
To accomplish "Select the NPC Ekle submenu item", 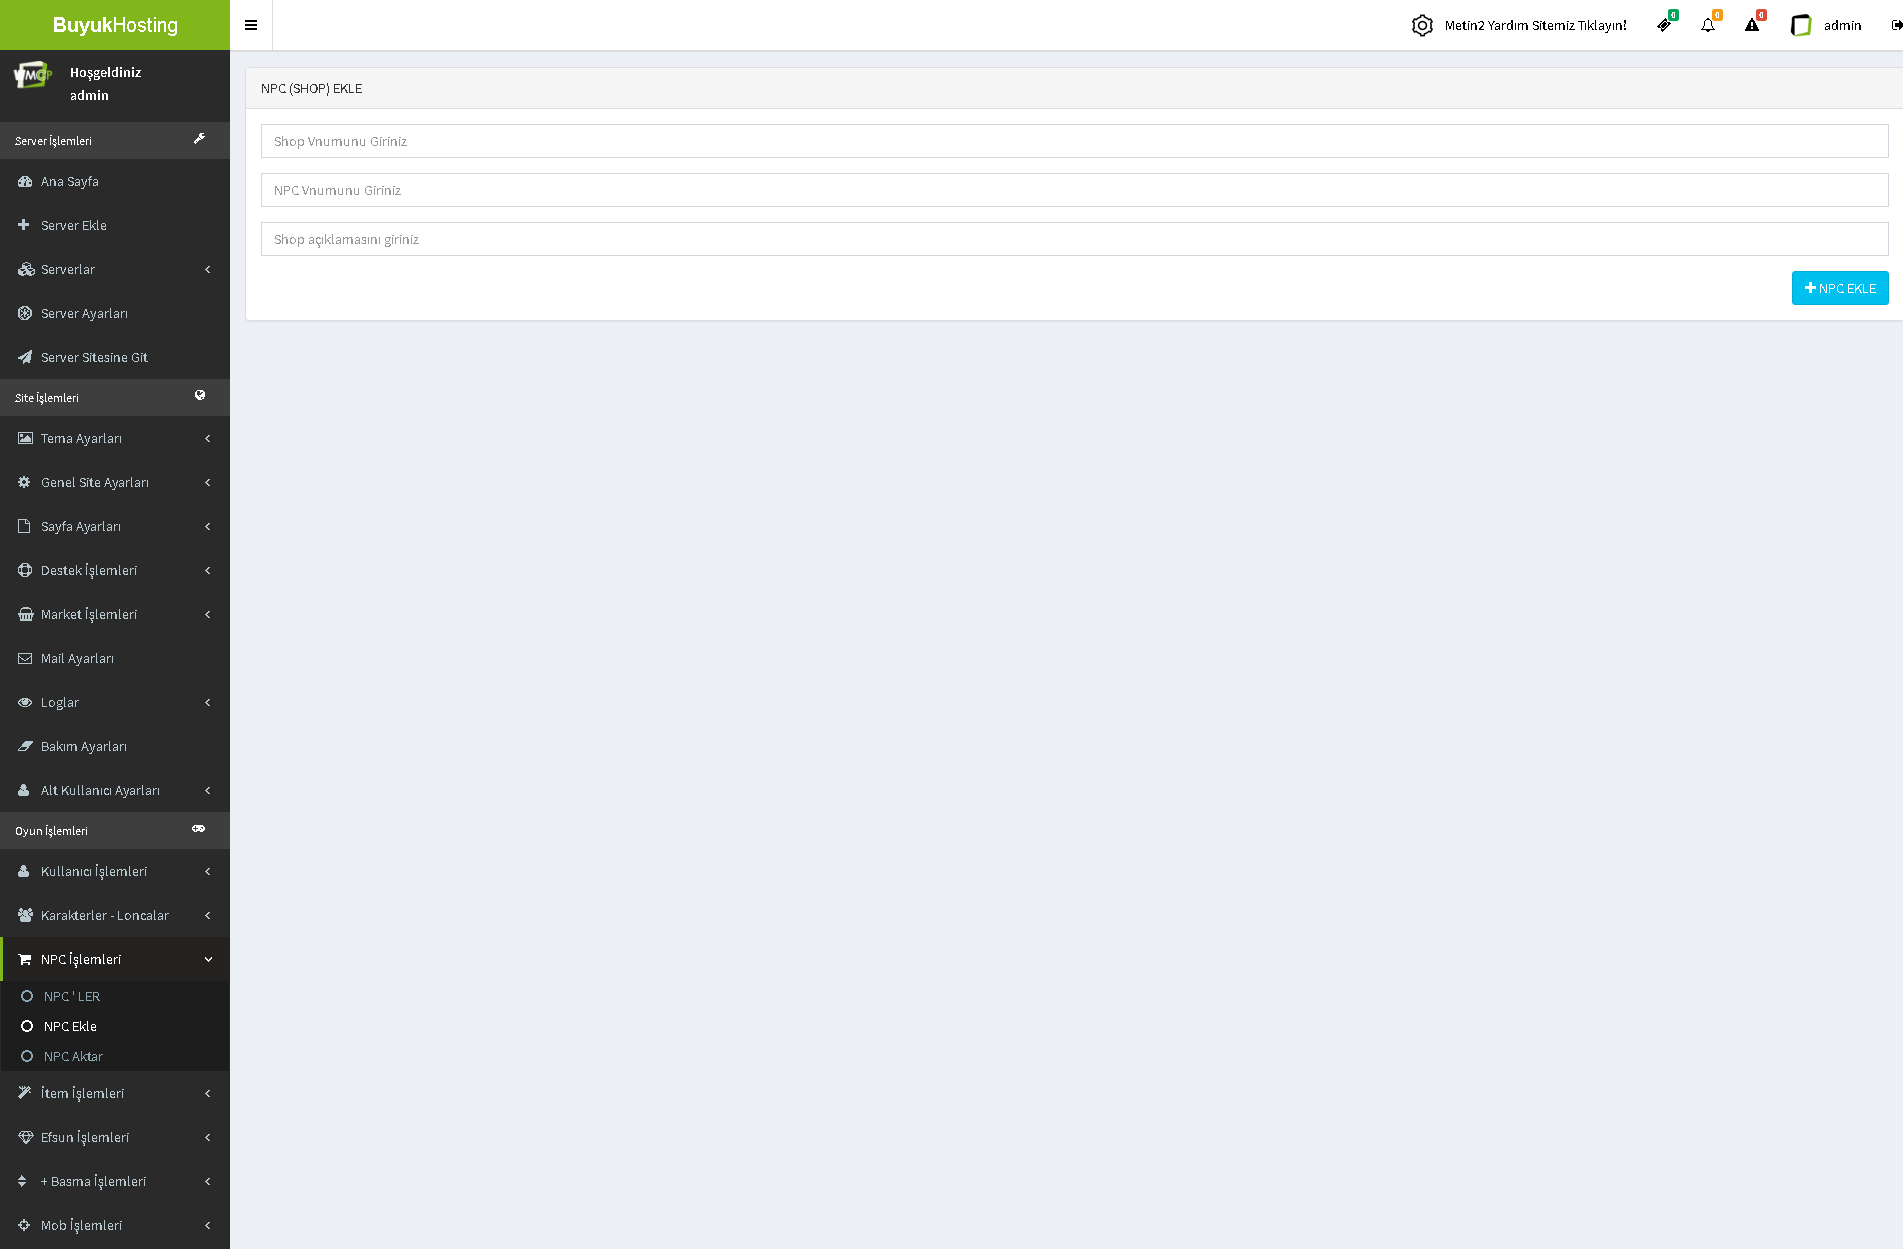I will point(70,1026).
